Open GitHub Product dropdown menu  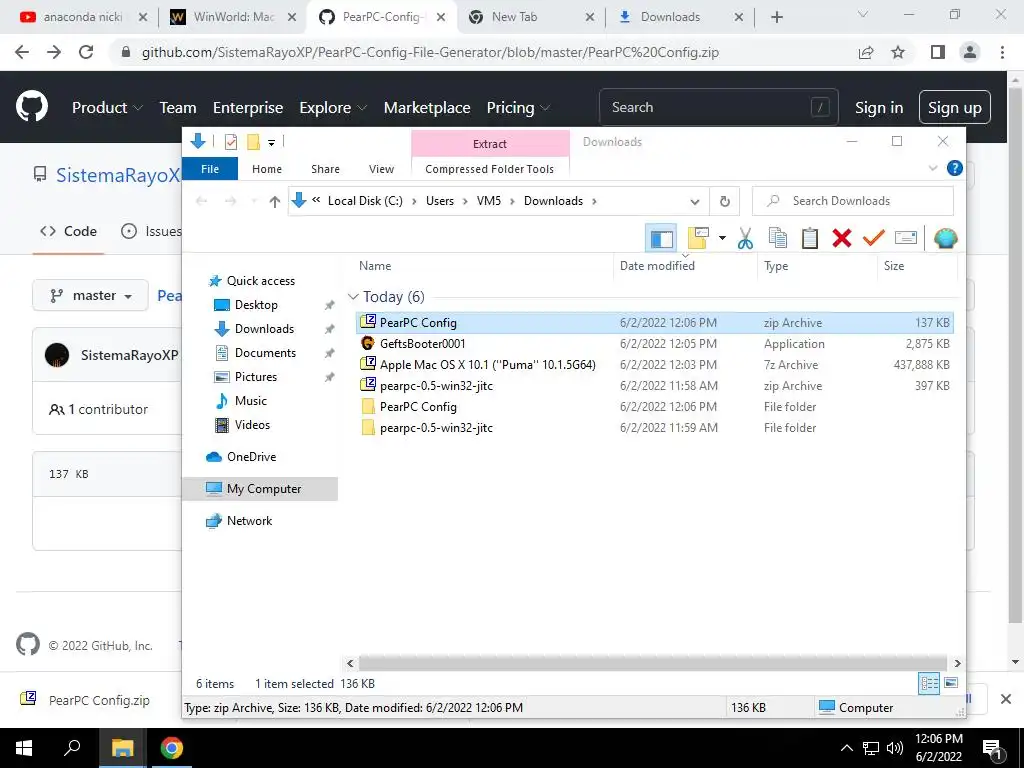click(x=107, y=108)
